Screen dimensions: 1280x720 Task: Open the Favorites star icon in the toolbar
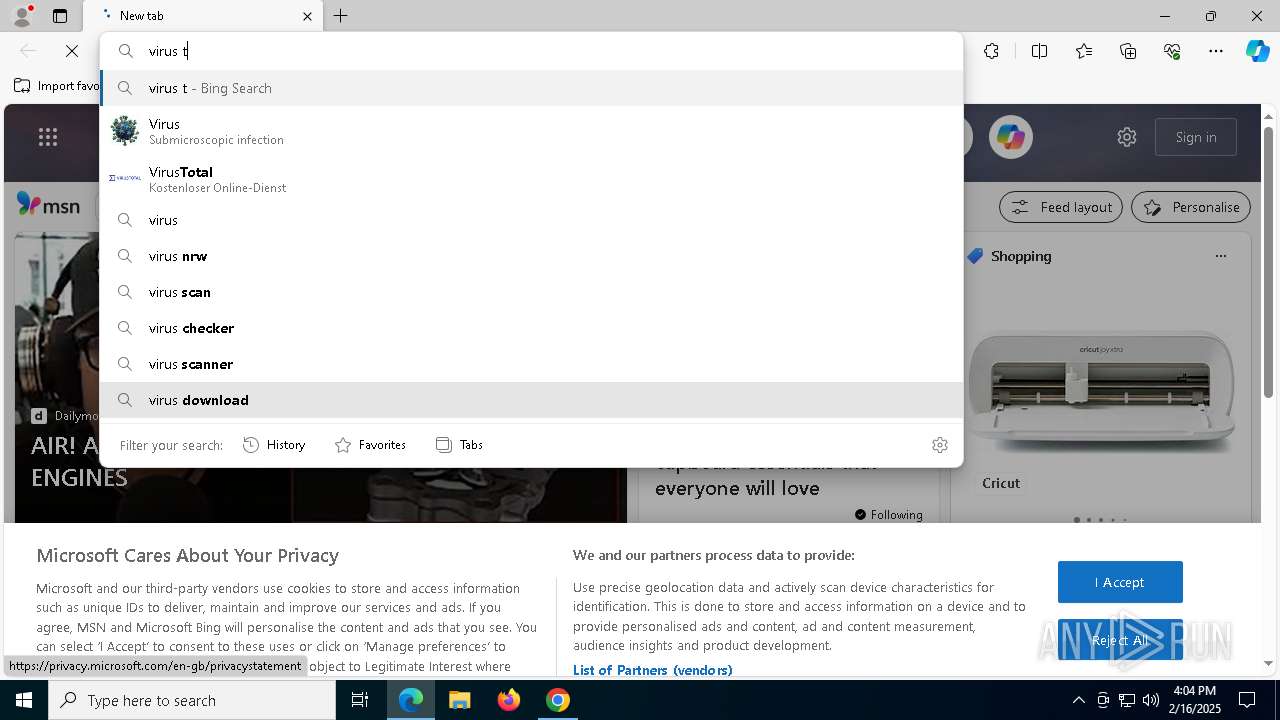(x=1084, y=51)
